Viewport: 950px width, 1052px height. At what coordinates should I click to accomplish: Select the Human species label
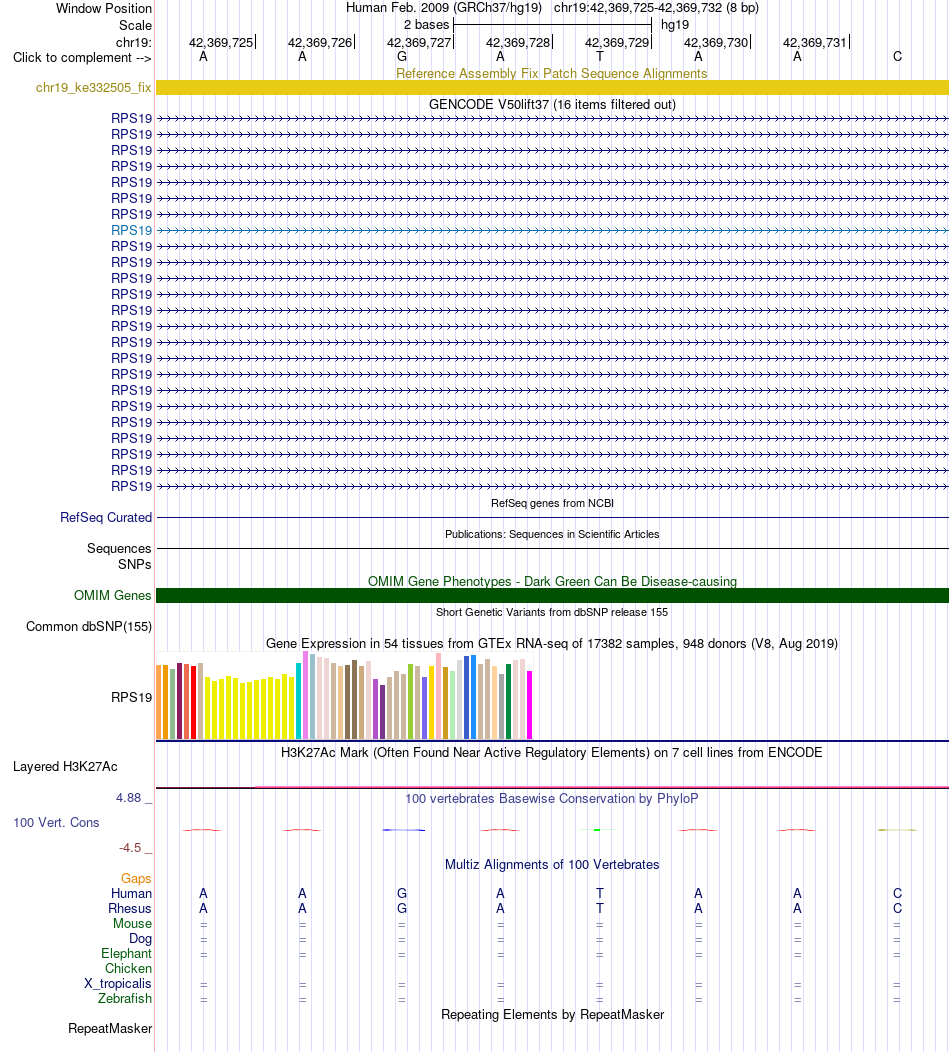point(131,894)
